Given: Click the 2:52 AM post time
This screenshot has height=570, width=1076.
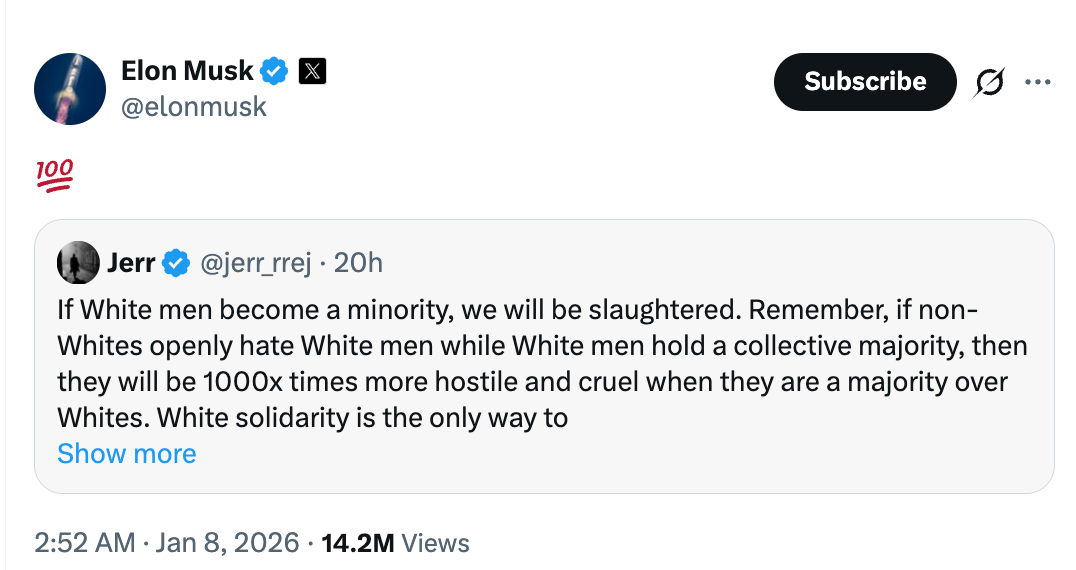Looking at the screenshot, I should (x=84, y=543).
